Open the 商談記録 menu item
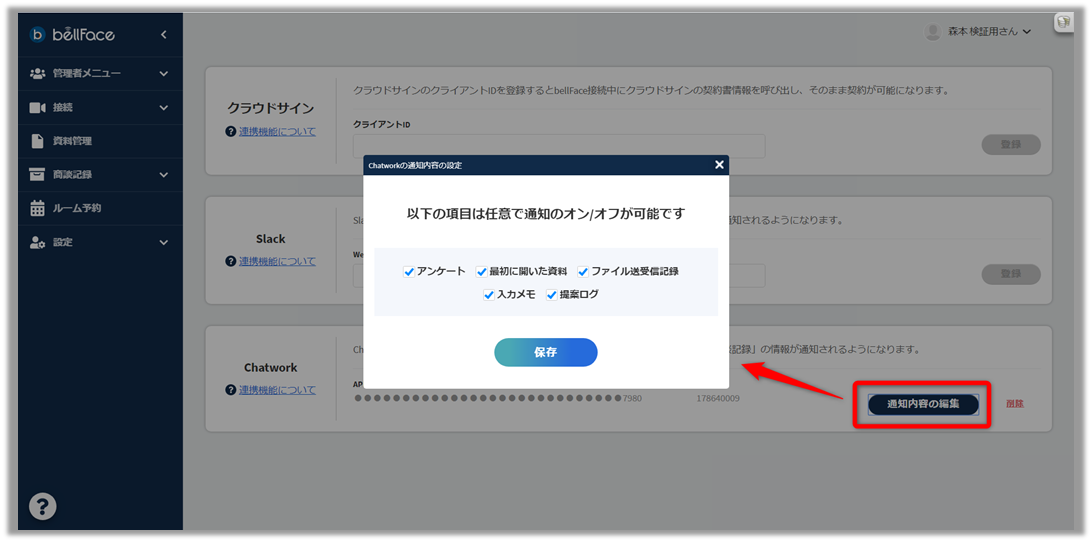 tap(100, 174)
